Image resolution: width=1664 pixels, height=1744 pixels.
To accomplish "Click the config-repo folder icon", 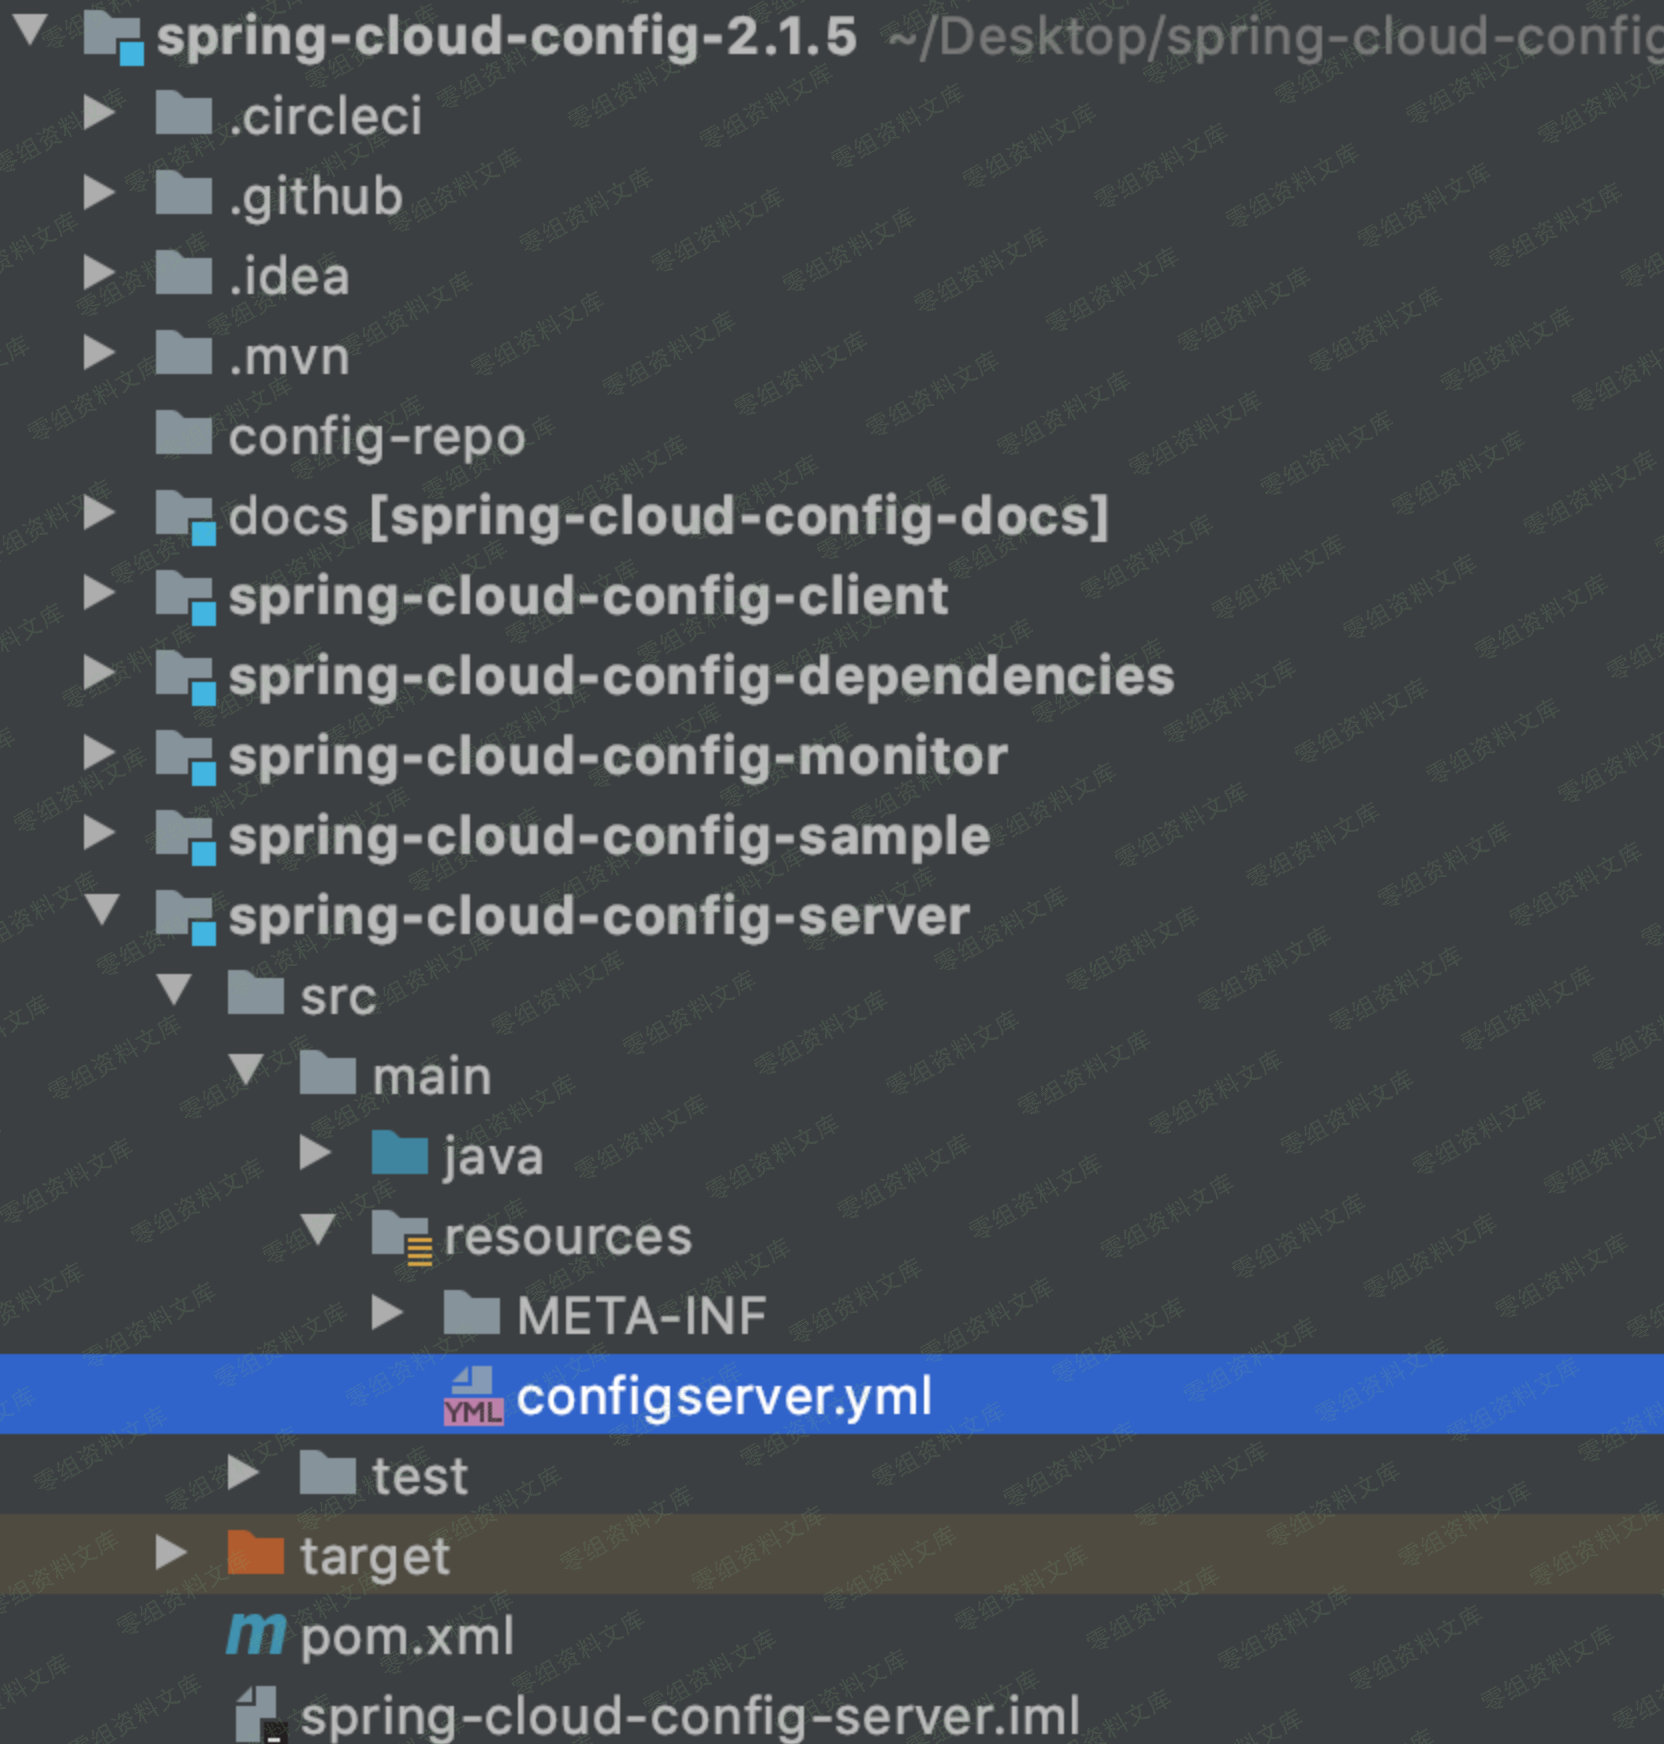I will click(x=184, y=434).
